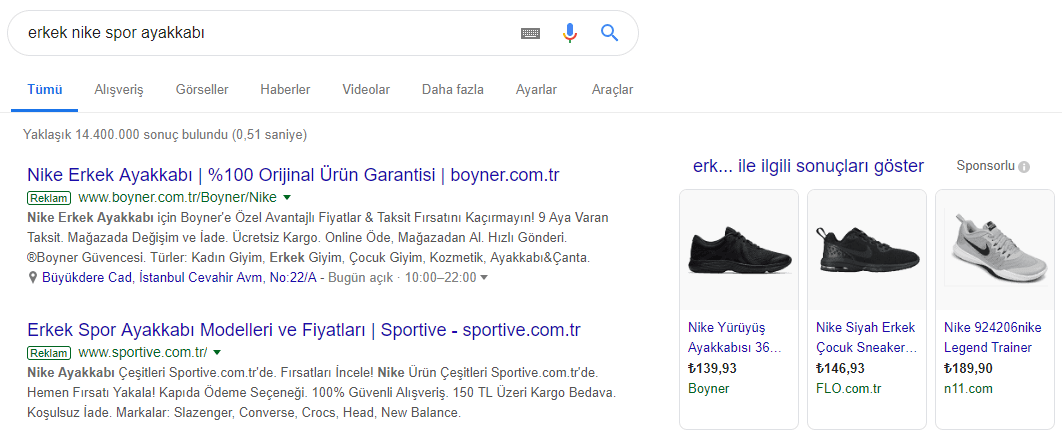Click the www.sportive.com.tr green URL
The width and height of the screenshot is (1062, 436).
142,353
